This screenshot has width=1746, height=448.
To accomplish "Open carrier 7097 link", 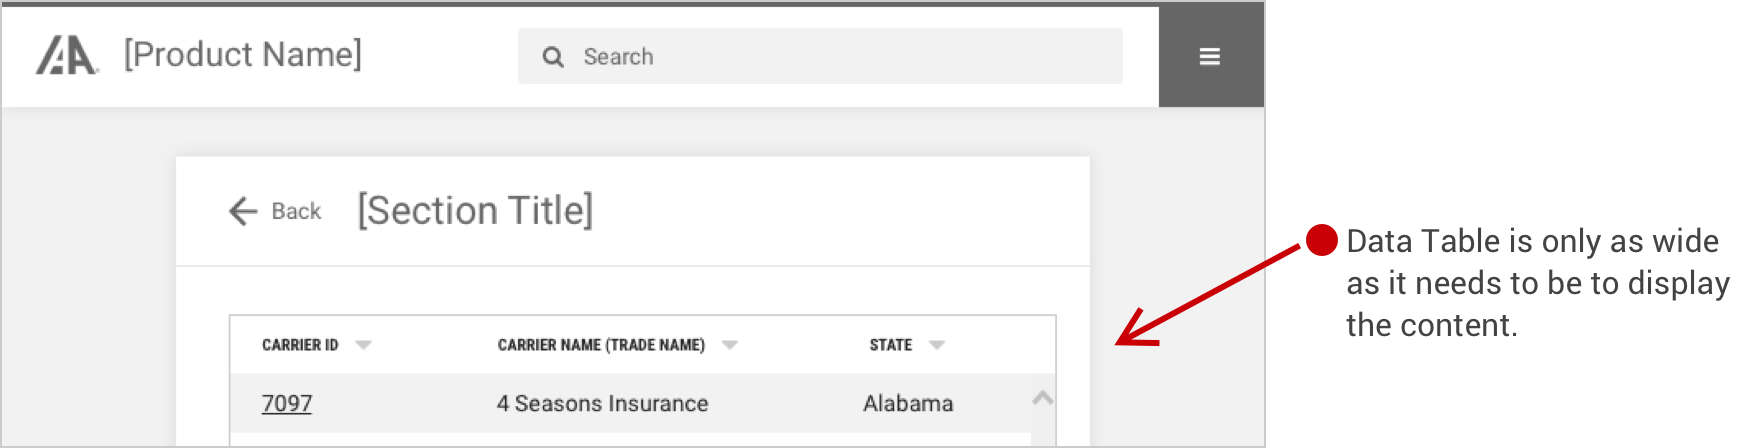I will (x=287, y=403).
